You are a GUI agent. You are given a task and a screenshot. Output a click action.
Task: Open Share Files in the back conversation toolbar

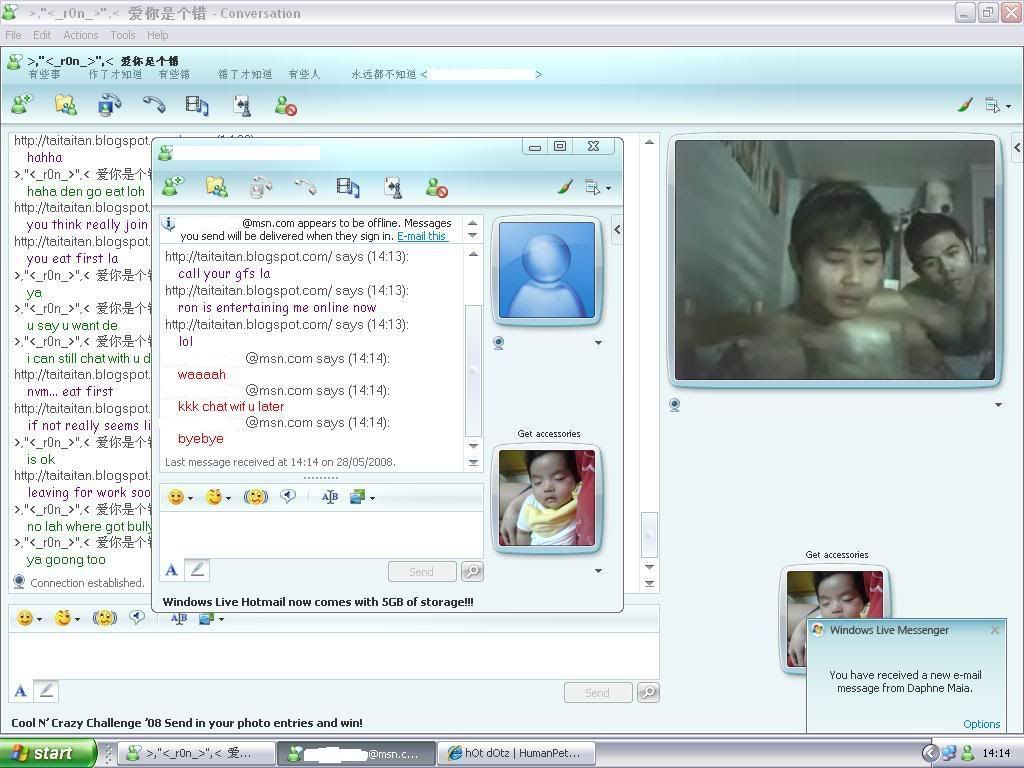click(x=65, y=104)
